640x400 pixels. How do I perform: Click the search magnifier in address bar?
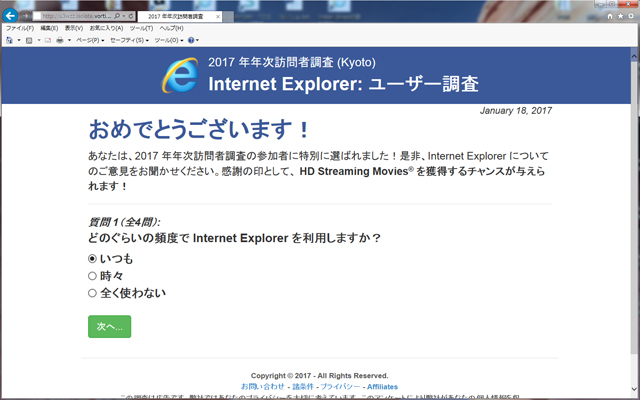117,16
